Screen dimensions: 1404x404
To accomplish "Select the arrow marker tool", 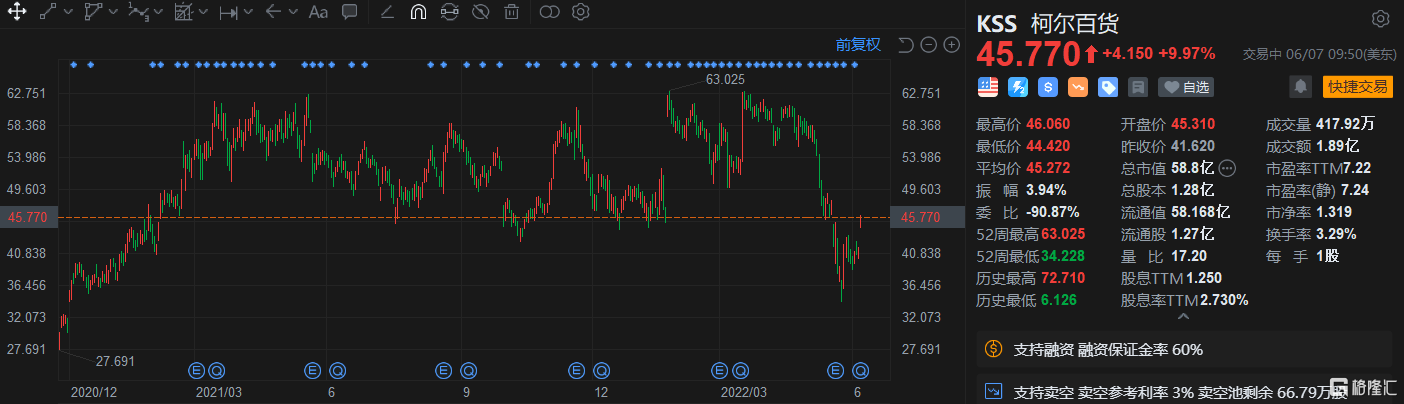I will click(274, 13).
